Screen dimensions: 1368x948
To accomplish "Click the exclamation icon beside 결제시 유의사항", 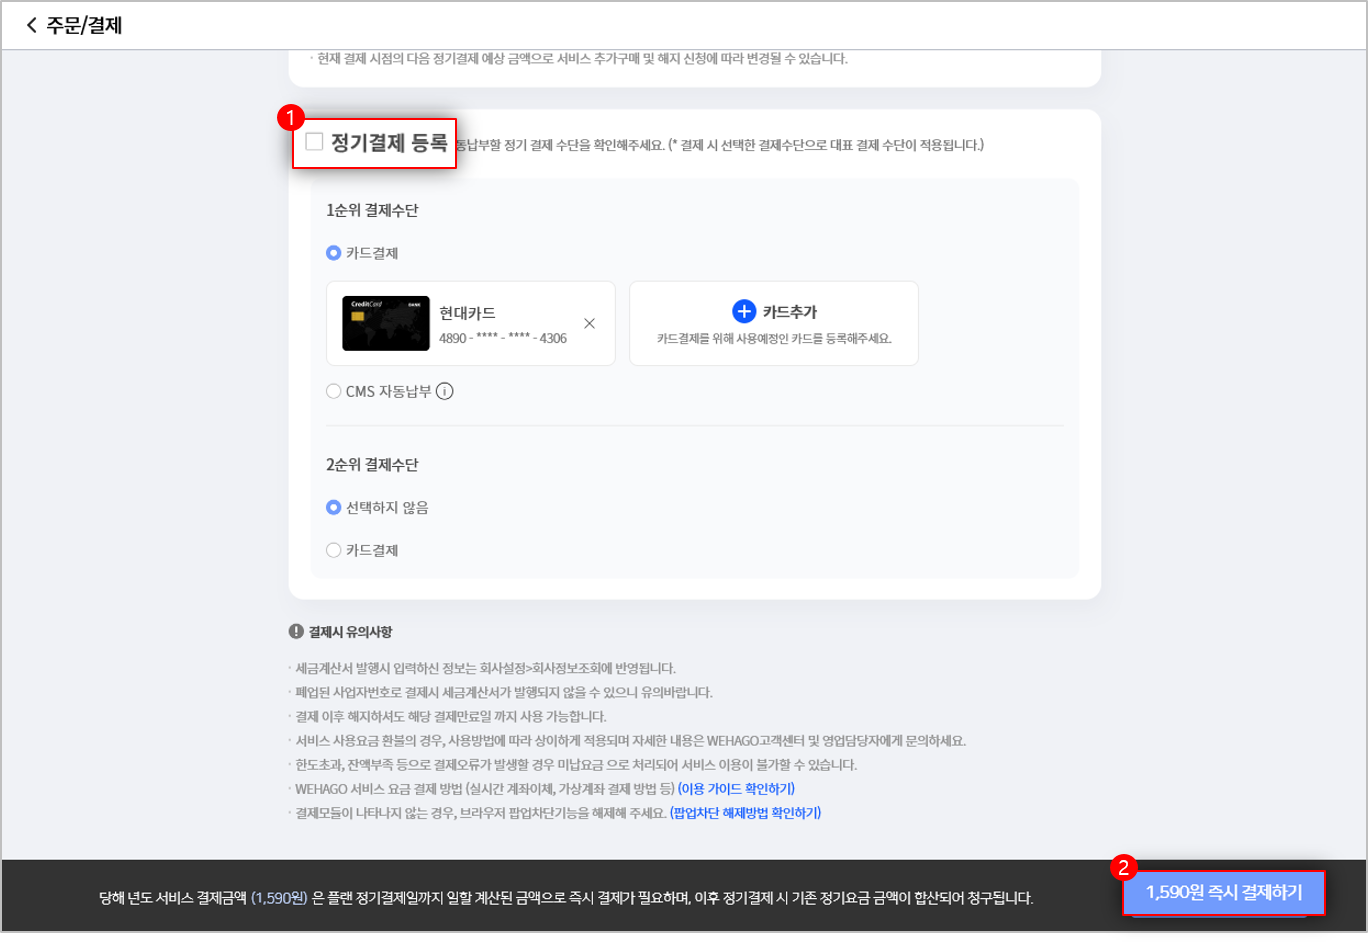I will (x=296, y=631).
